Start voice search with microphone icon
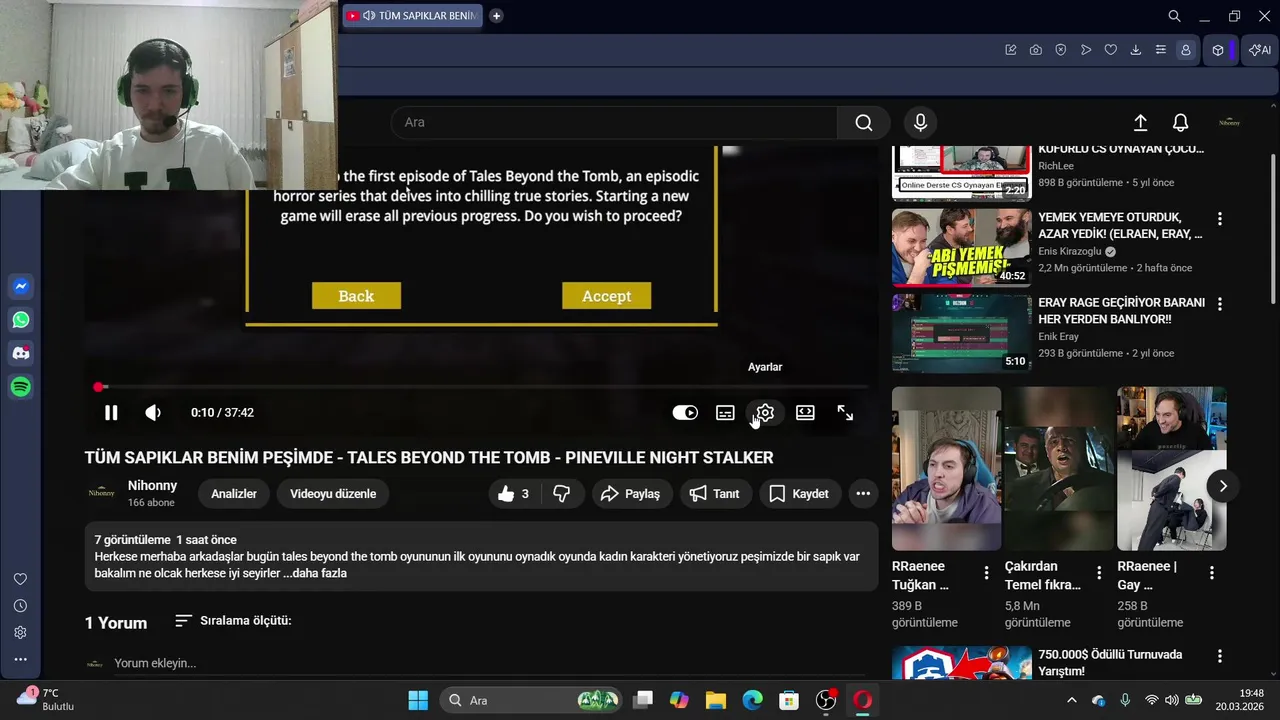This screenshot has height=720, width=1280. click(920, 122)
